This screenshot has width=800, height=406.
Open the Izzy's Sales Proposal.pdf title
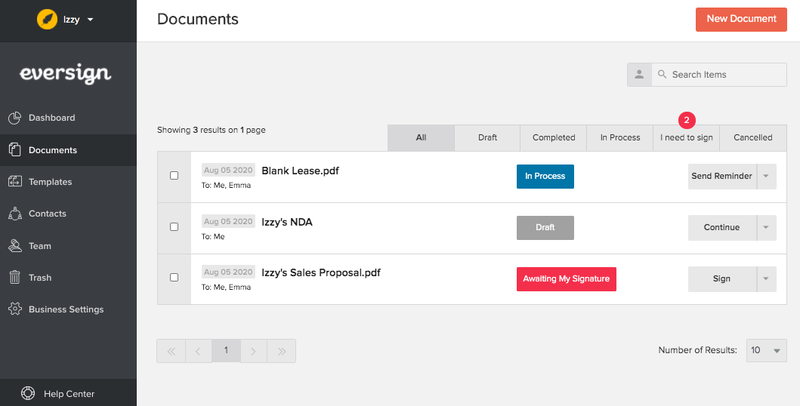(x=321, y=273)
